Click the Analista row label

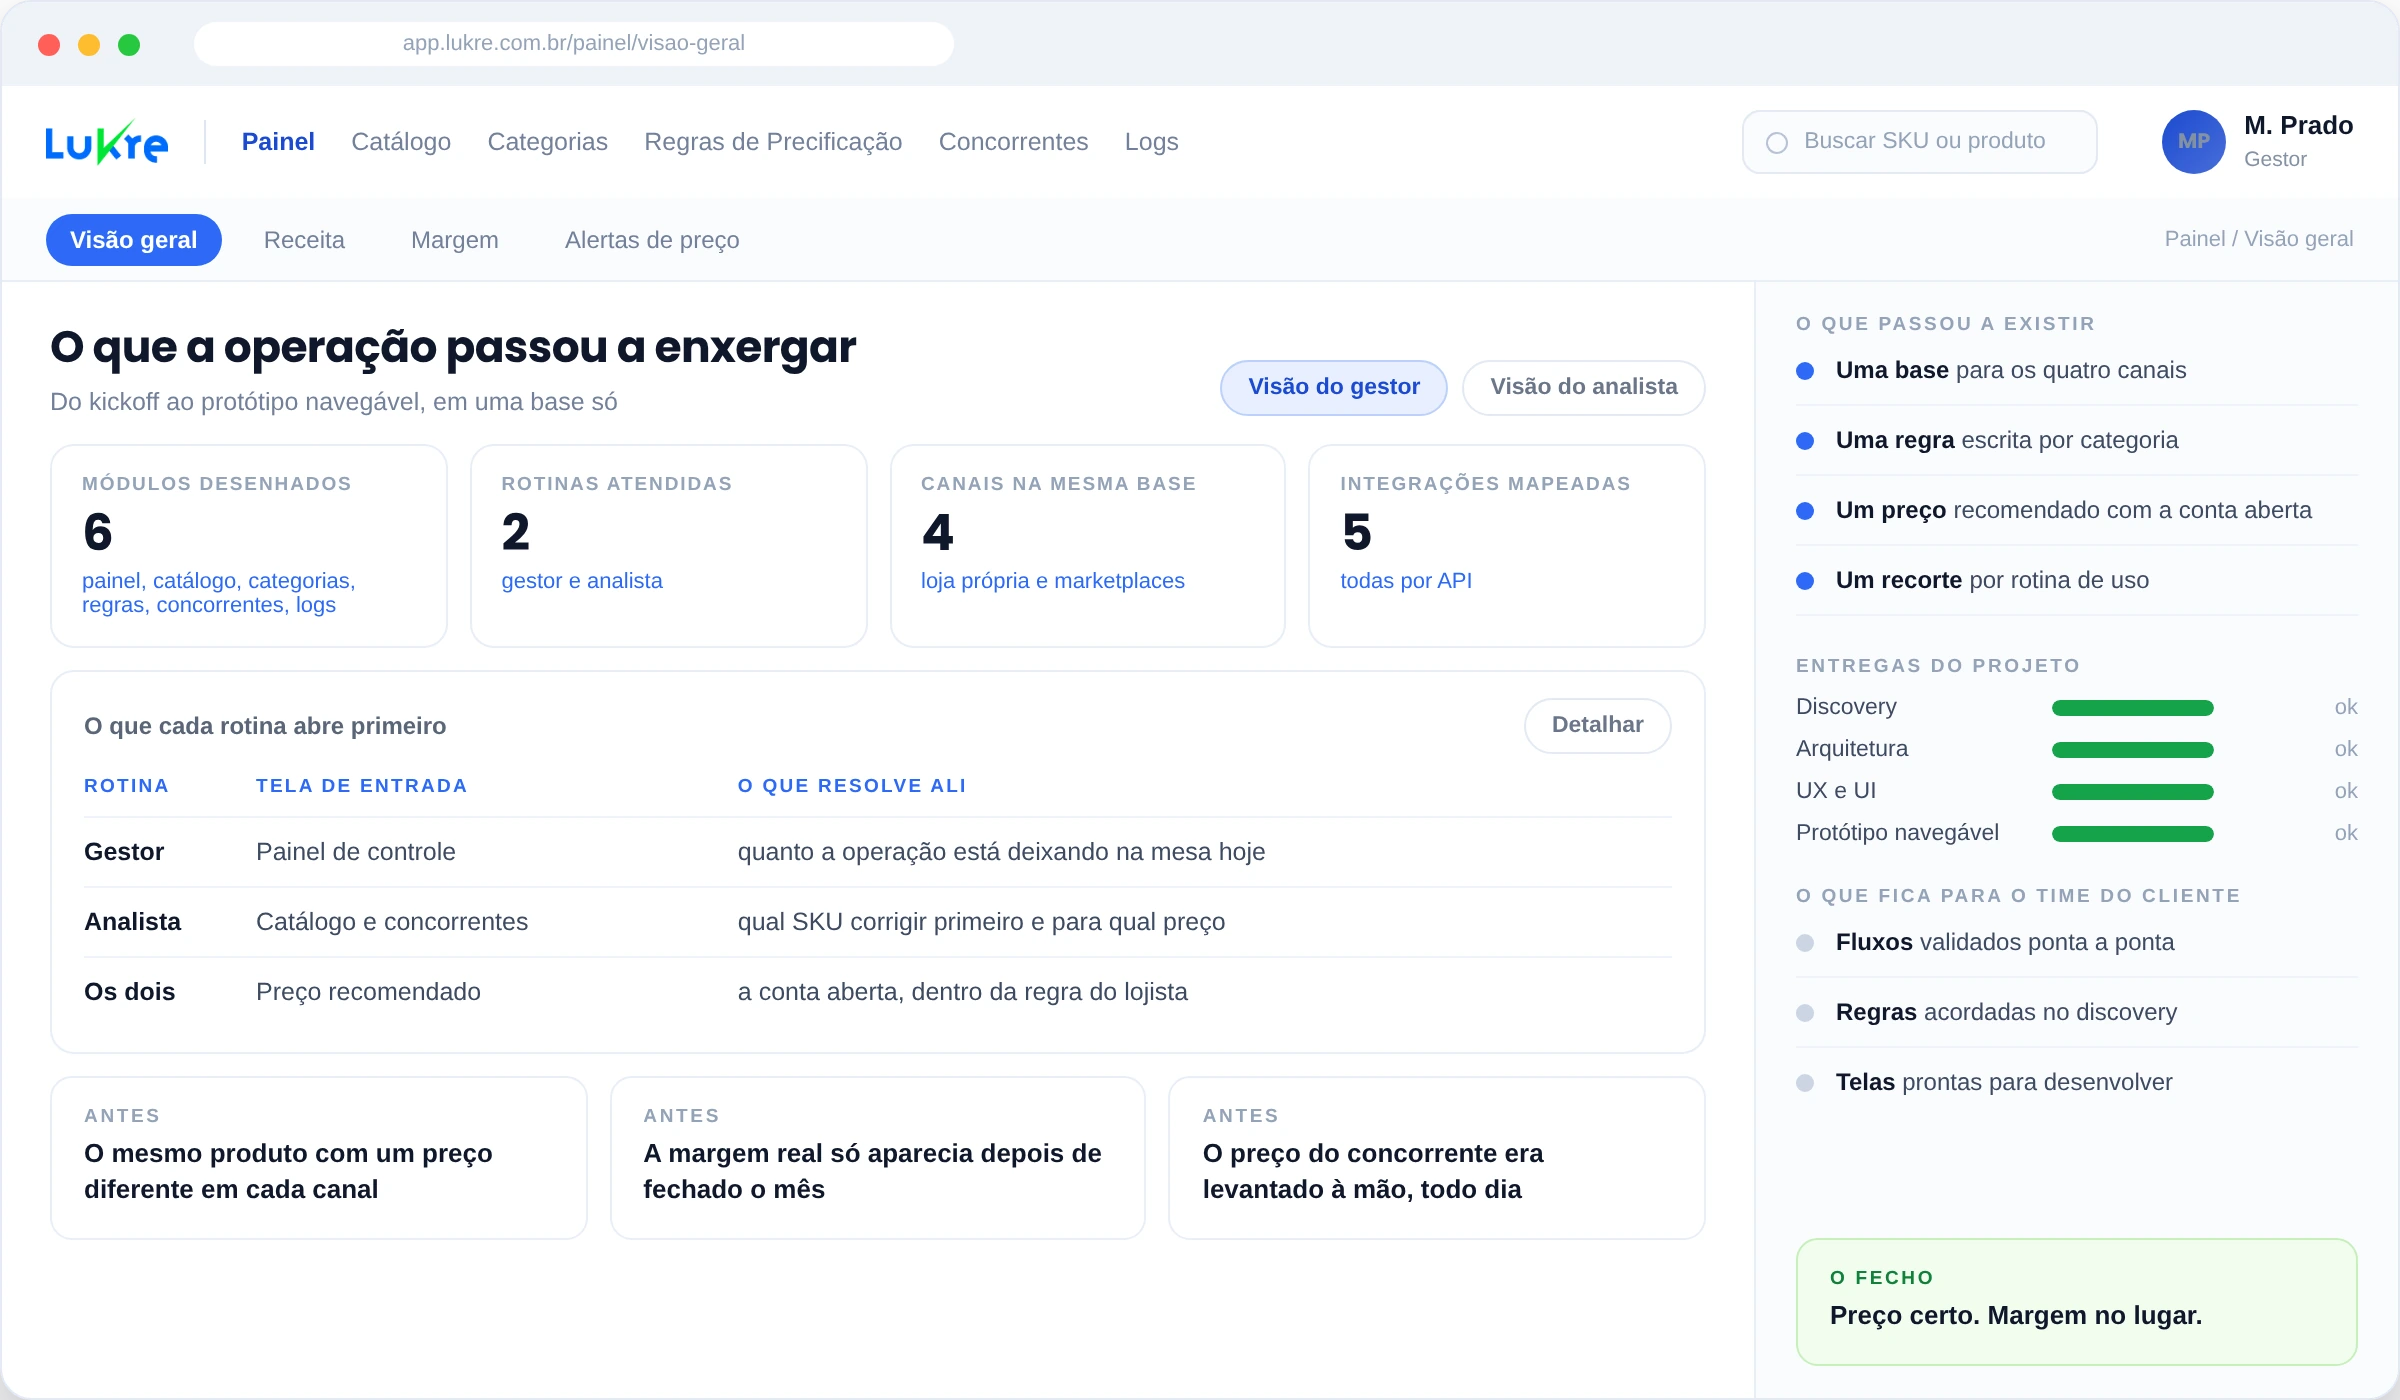point(133,922)
